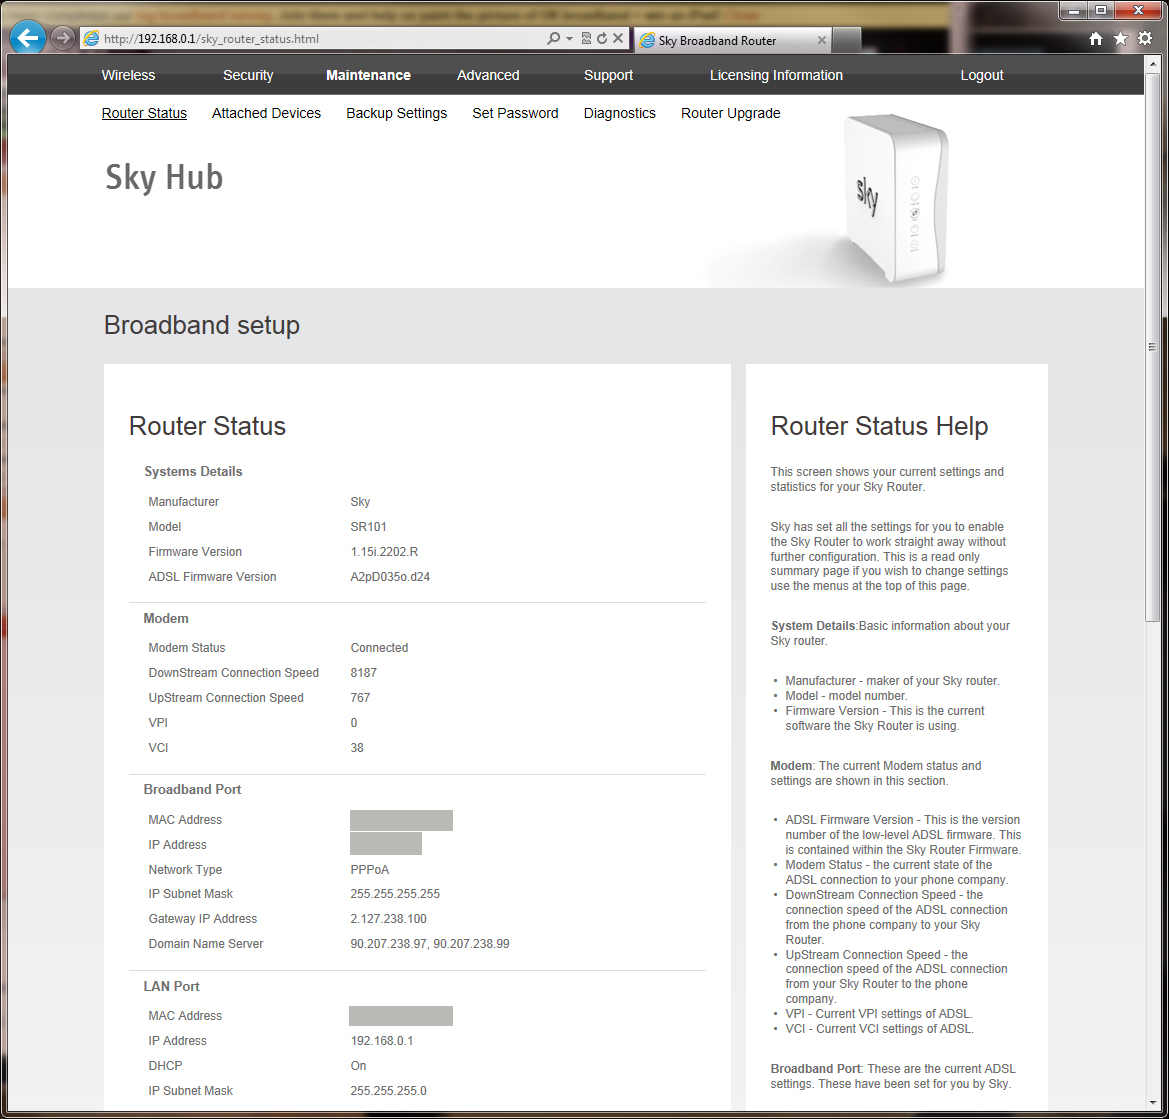This screenshot has width=1169, height=1119.
Task: Open the Router Status subpage link
Action: click(x=144, y=113)
